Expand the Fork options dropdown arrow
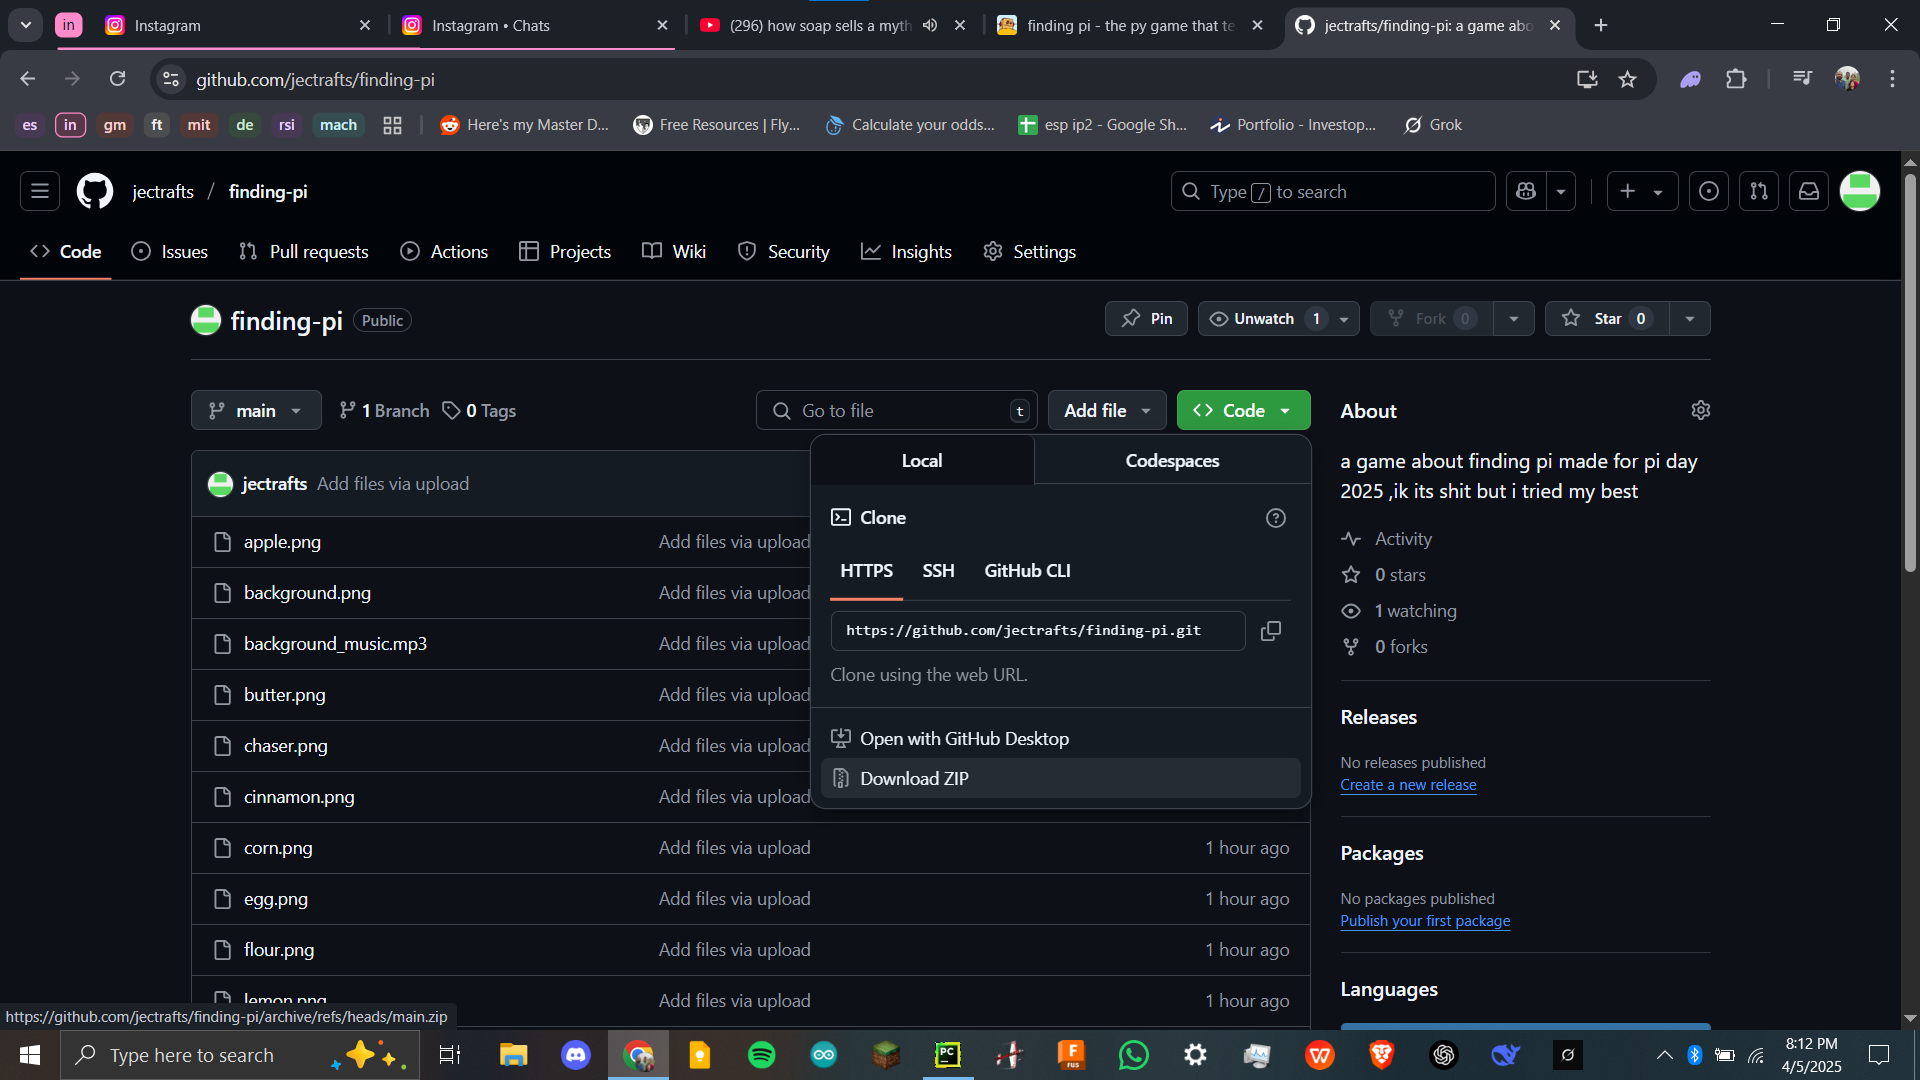Screen dimensions: 1920x1080 coord(1514,319)
